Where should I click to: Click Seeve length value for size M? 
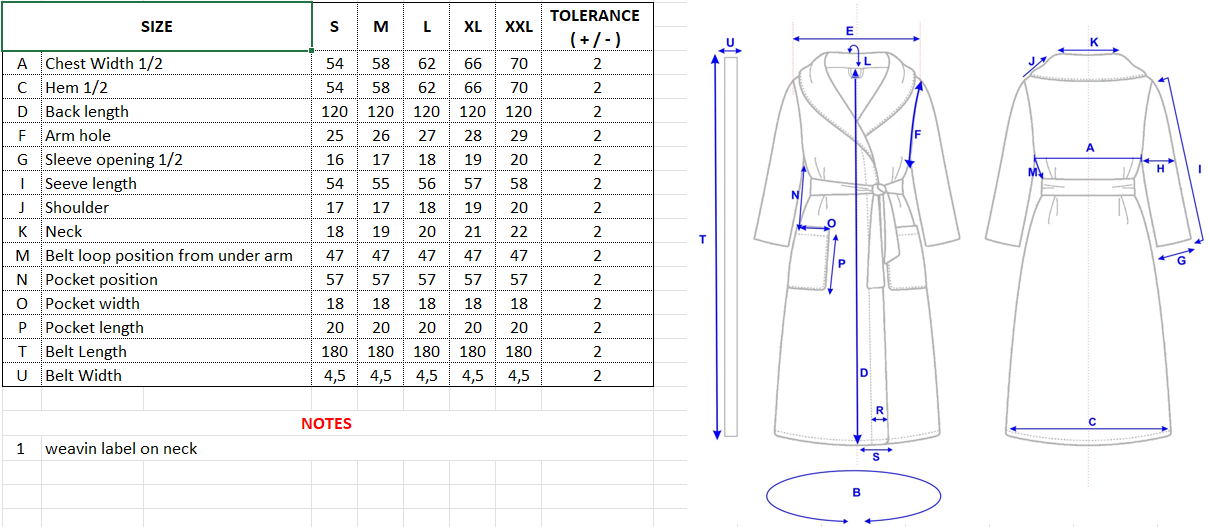pyautogui.click(x=381, y=183)
